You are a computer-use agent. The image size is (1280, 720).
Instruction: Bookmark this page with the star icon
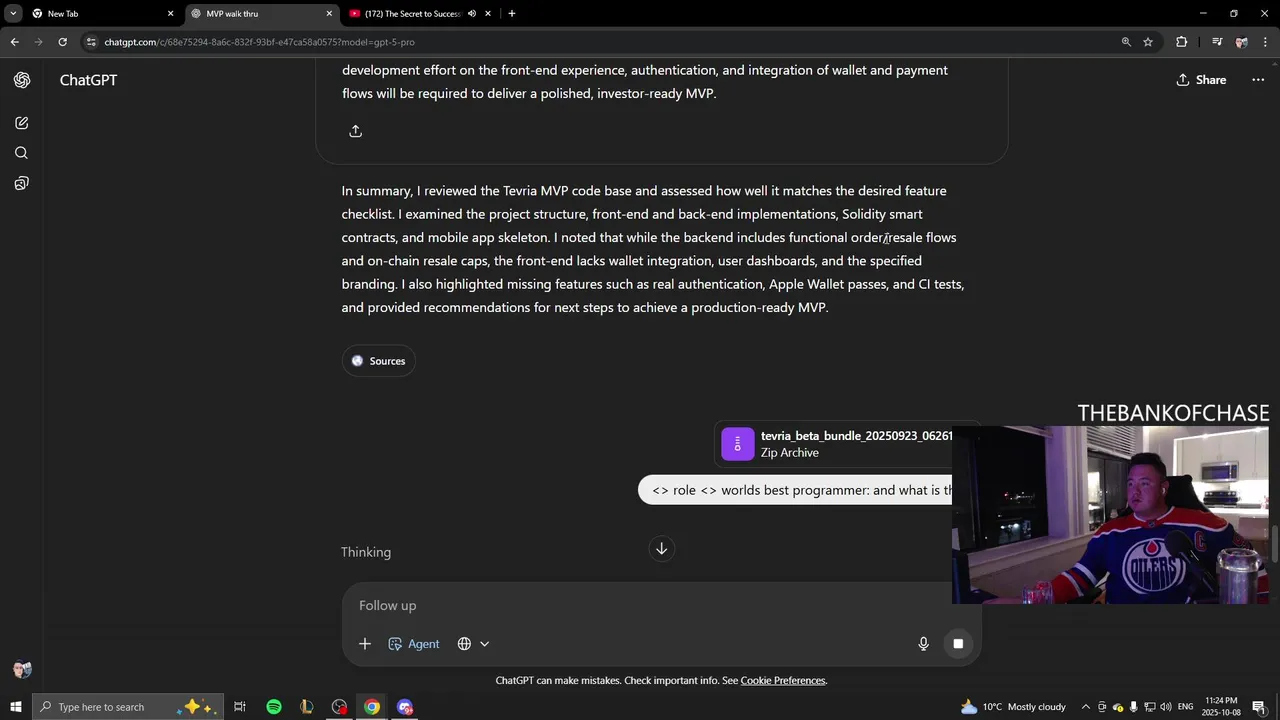tap(1148, 42)
